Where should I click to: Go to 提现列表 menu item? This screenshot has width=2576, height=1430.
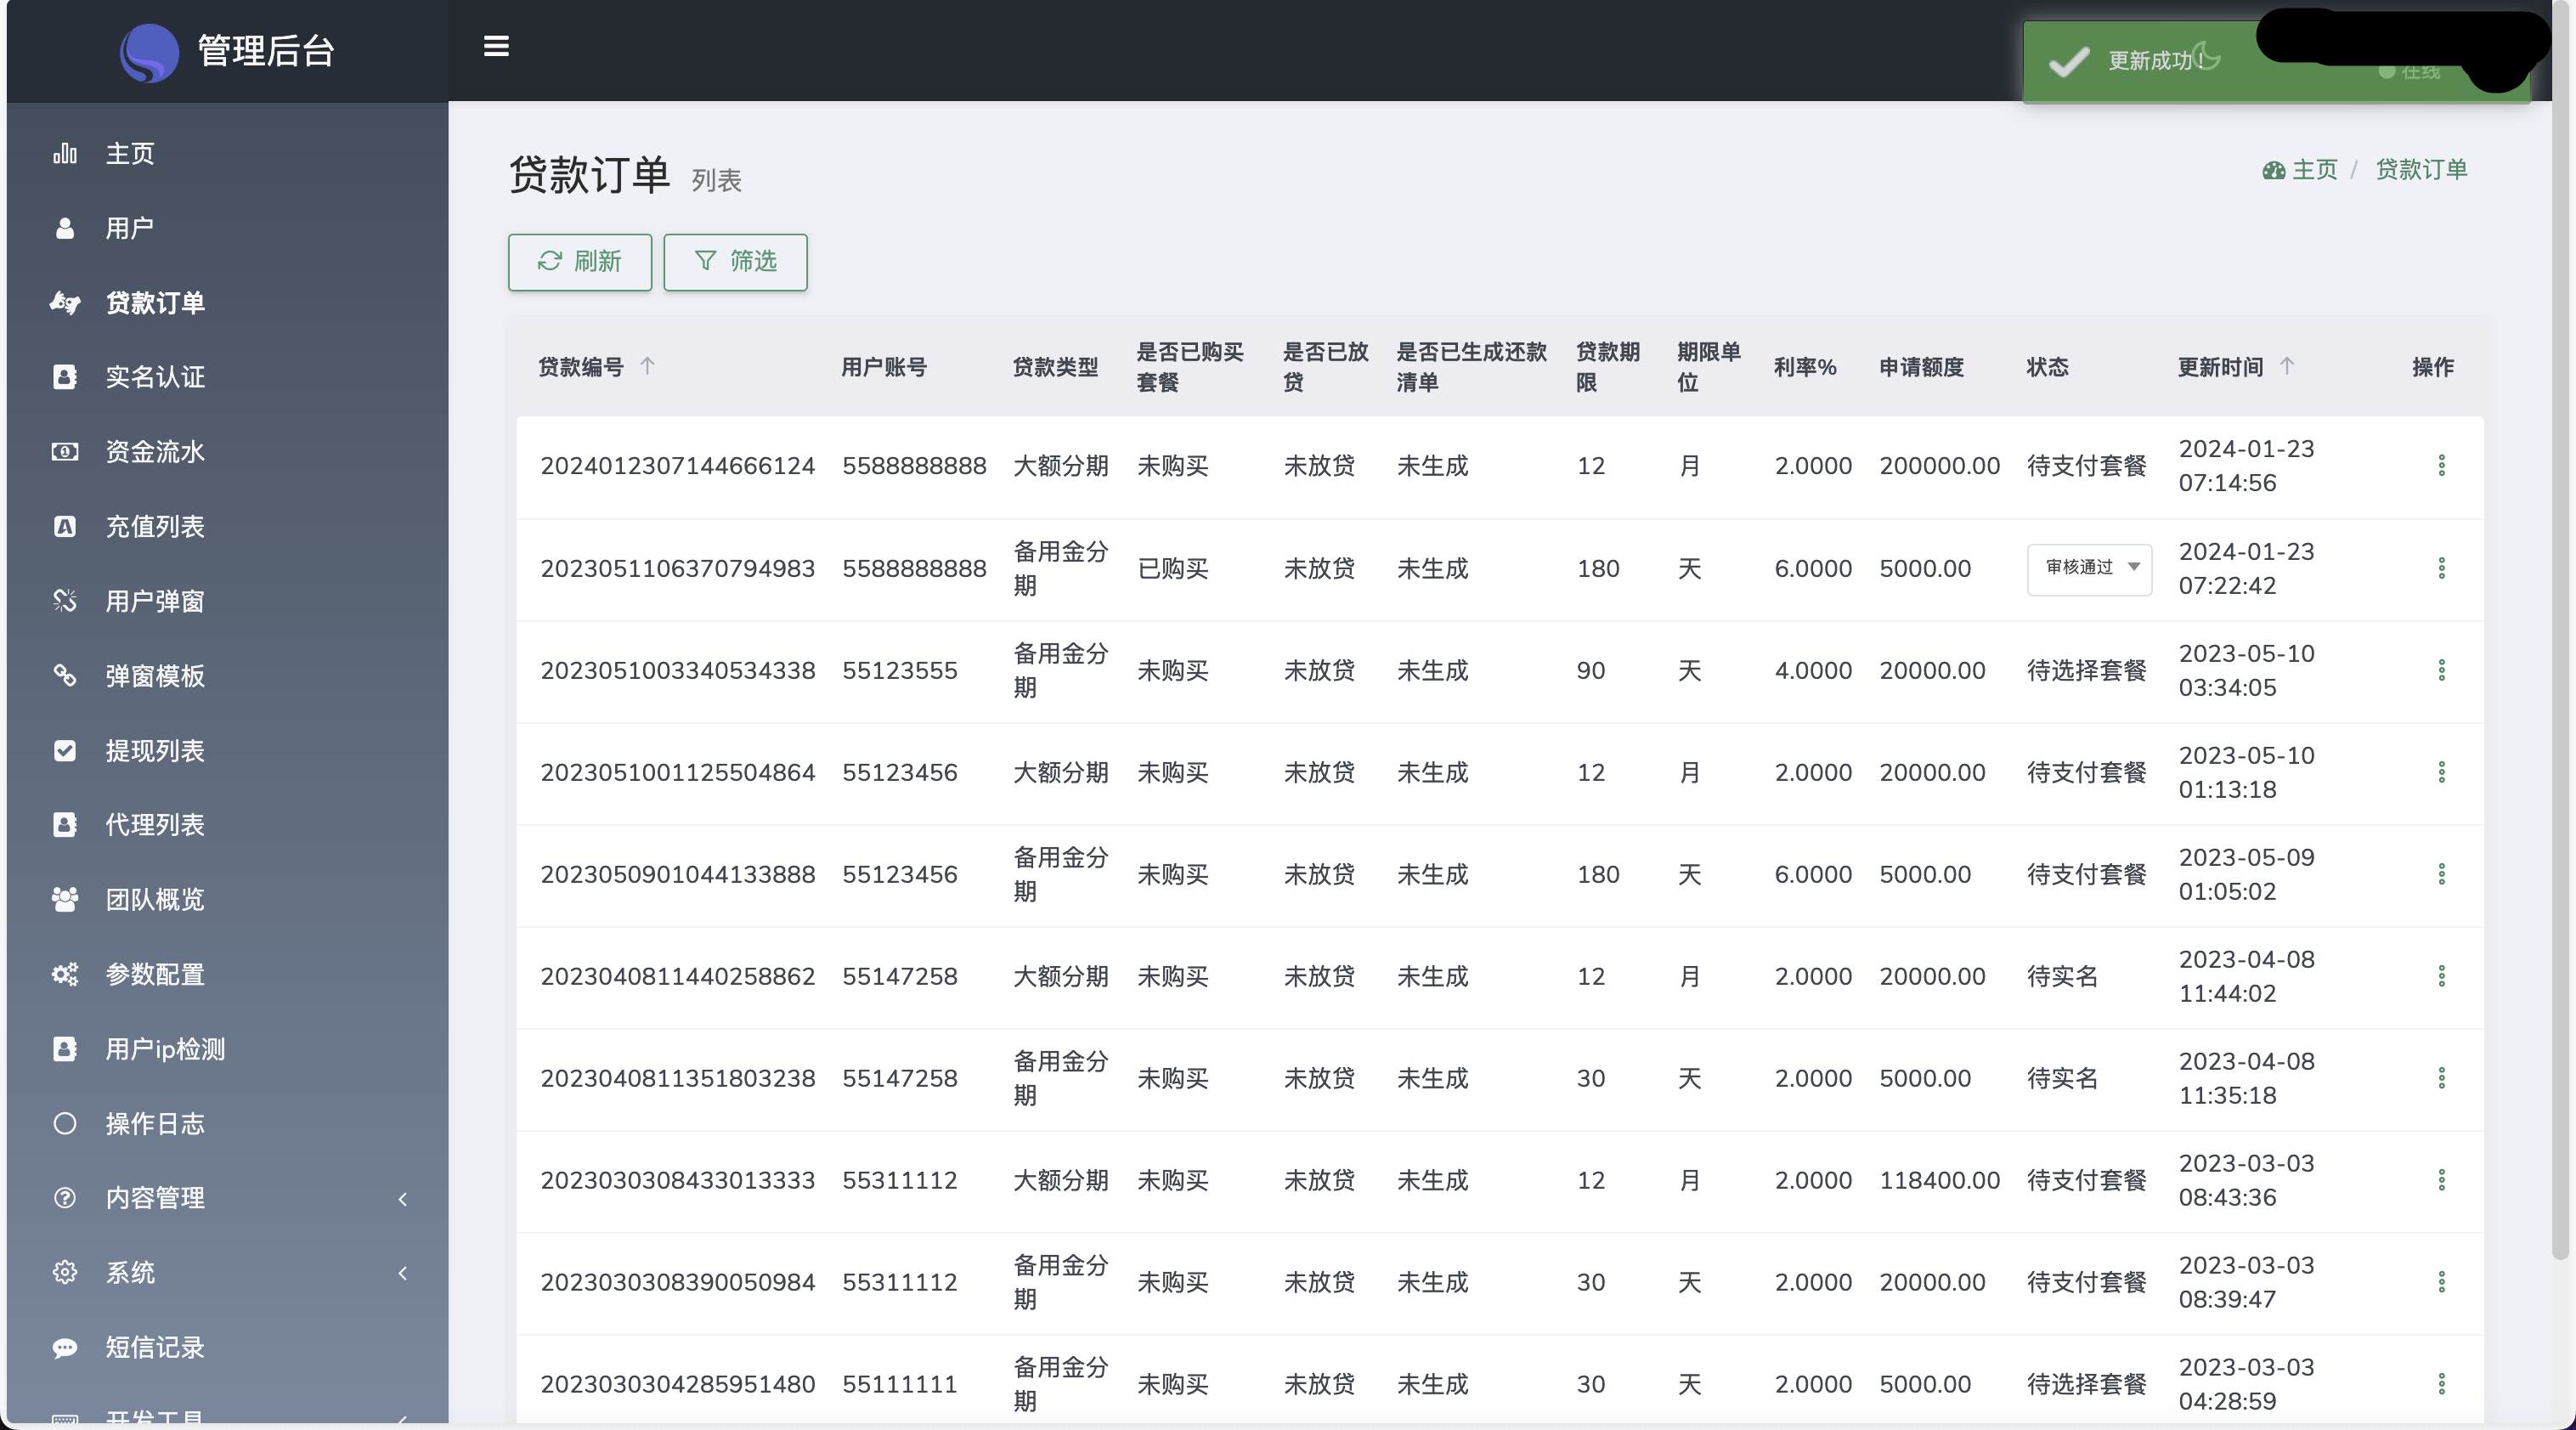tap(155, 751)
